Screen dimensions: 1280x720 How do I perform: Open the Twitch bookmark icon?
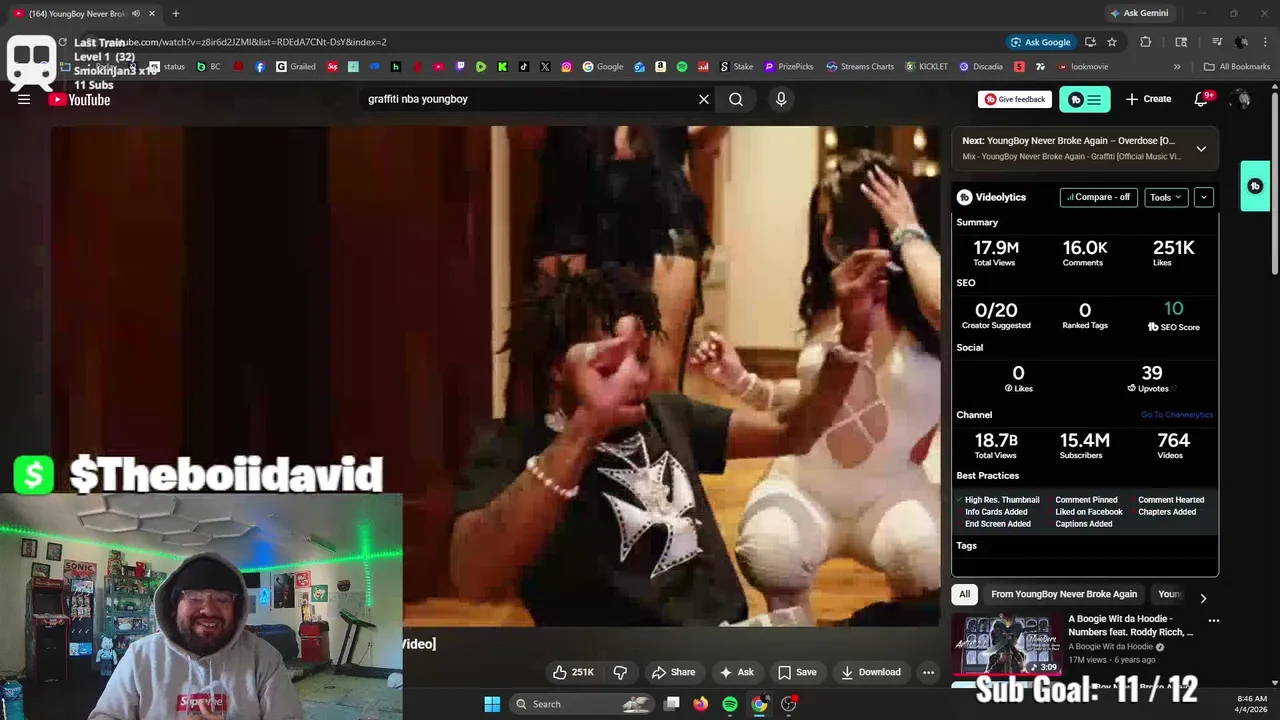point(460,67)
